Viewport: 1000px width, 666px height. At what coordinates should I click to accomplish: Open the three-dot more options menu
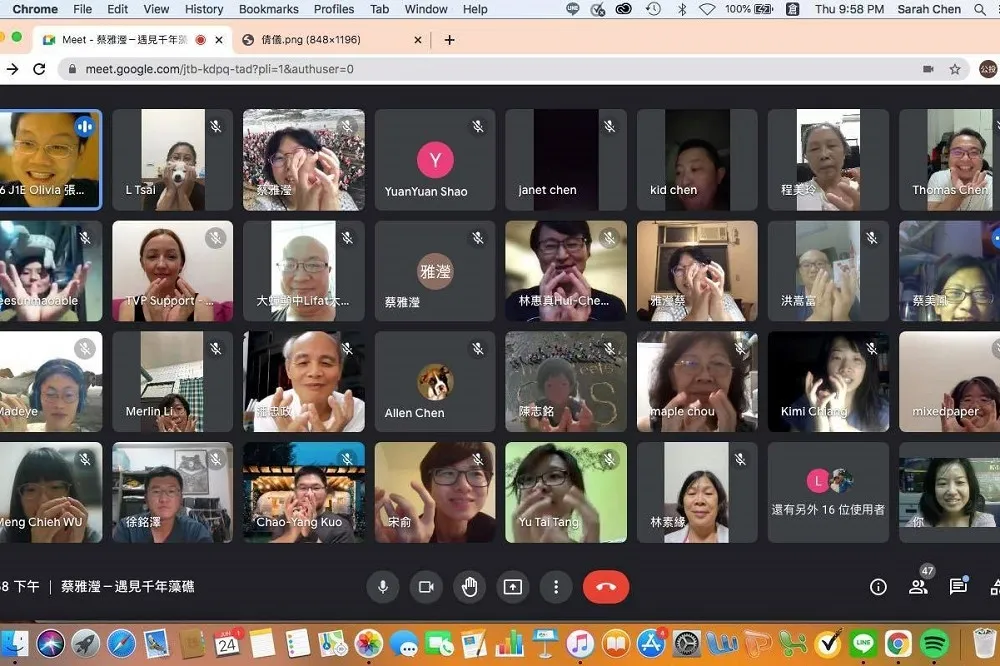click(x=556, y=587)
